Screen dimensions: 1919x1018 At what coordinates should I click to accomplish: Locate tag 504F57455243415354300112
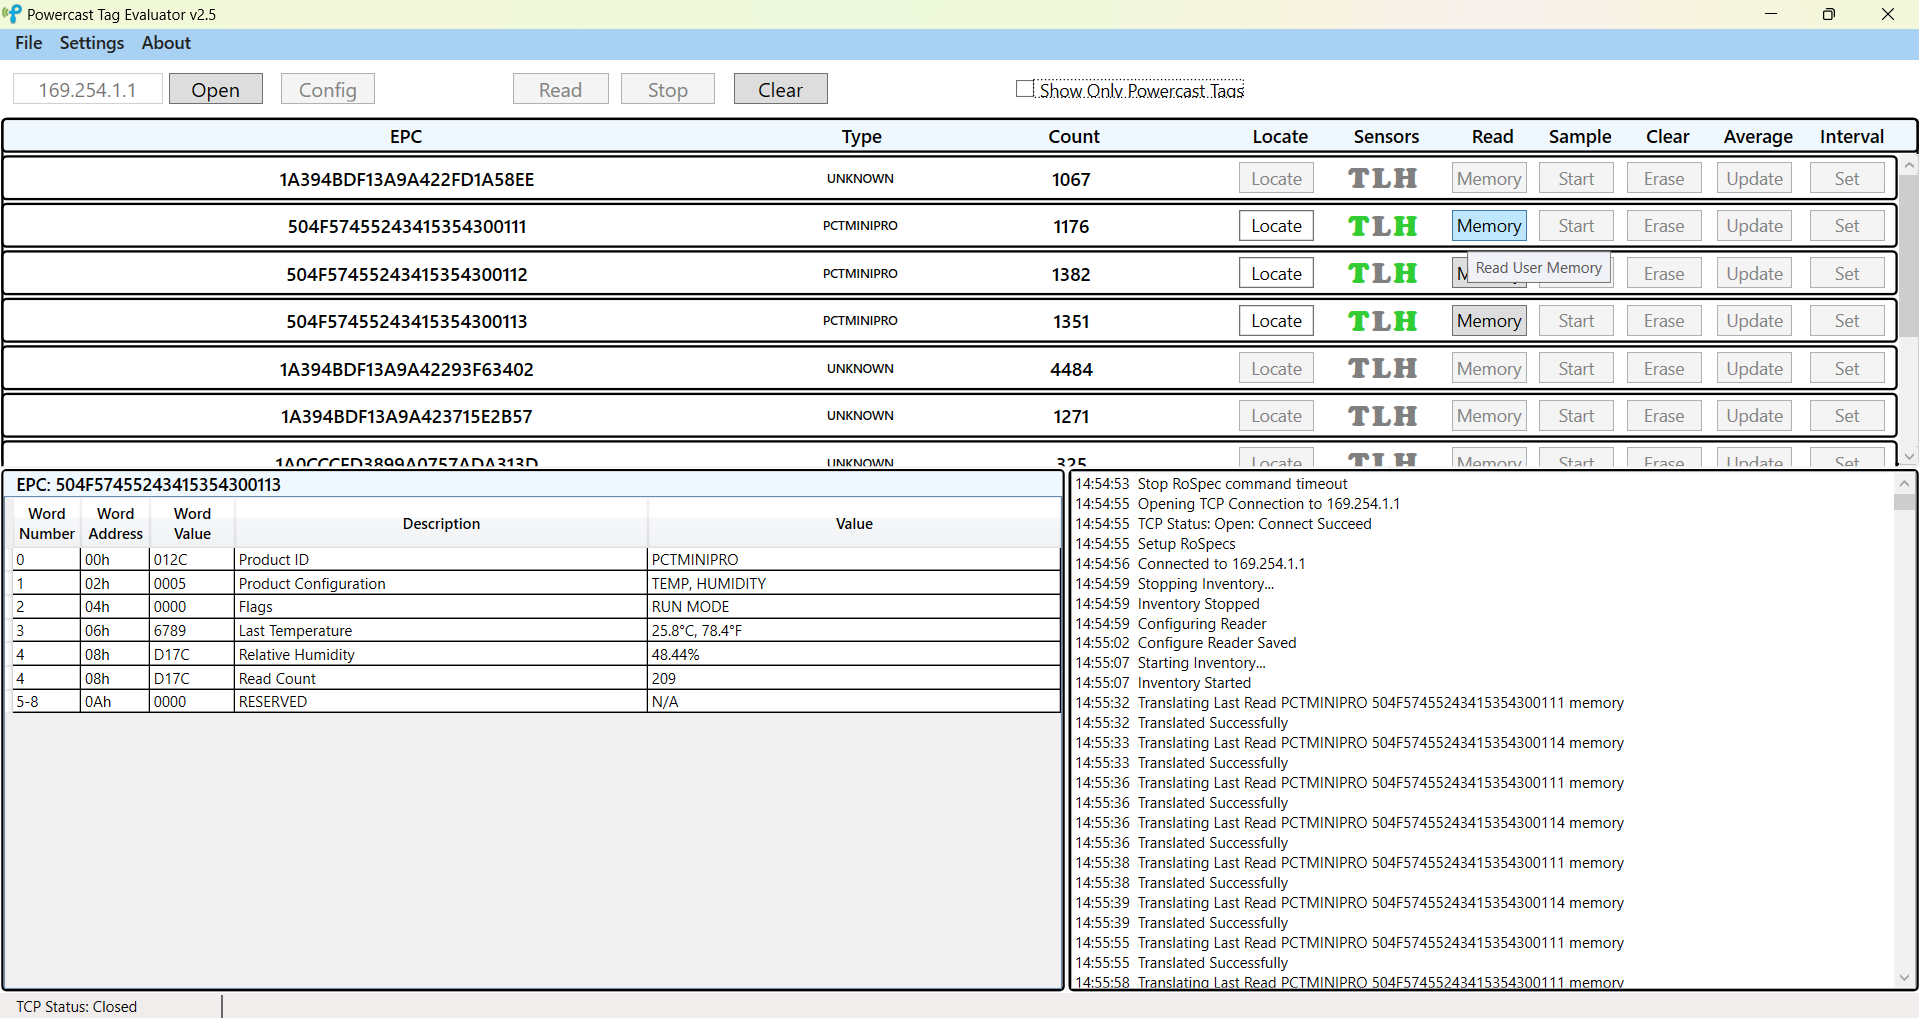coord(1276,273)
